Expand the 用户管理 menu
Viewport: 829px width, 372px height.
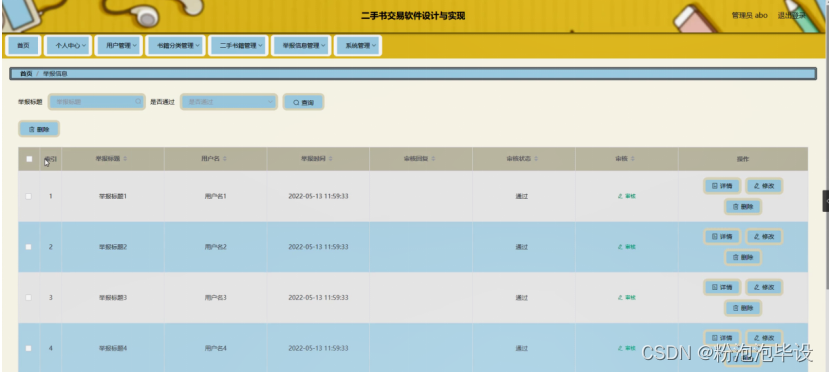pyautogui.click(x=118, y=45)
